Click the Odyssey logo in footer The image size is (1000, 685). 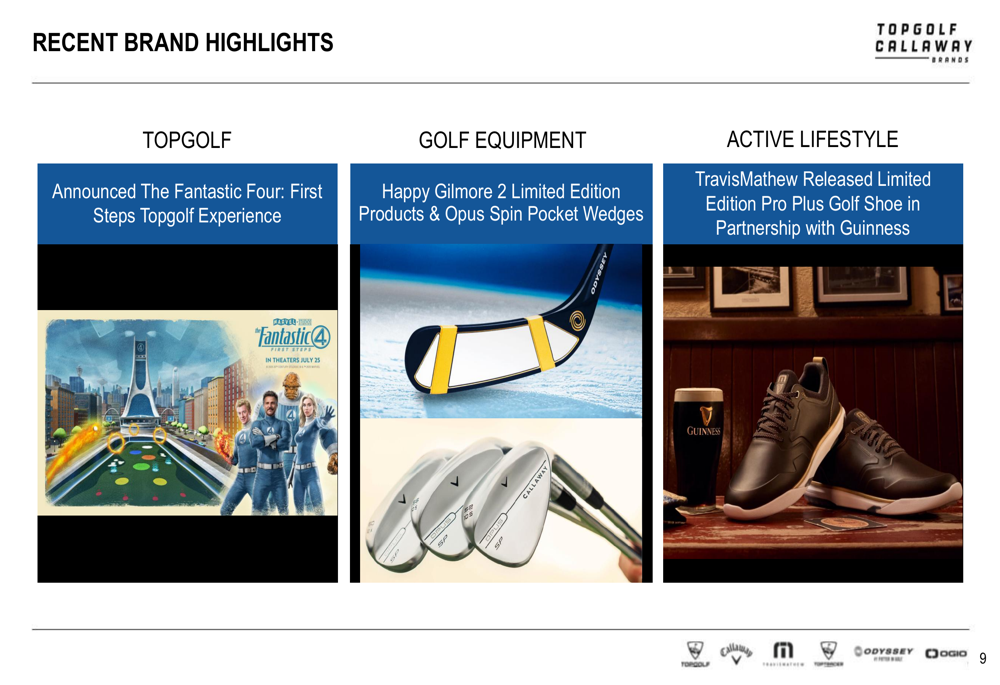(x=884, y=652)
